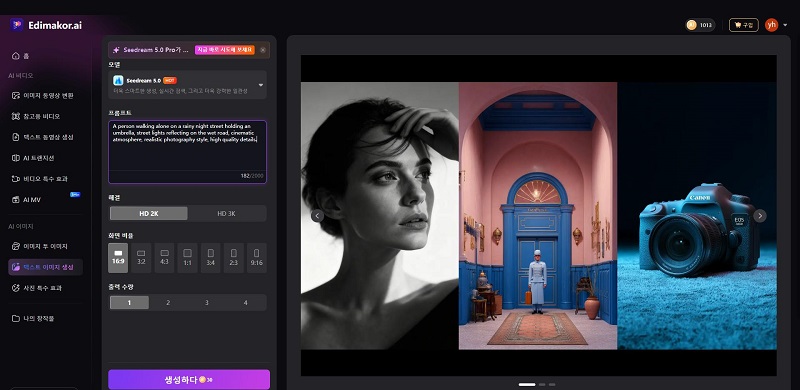This screenshot has height=390, width=800.
Task: Set output quantity to 4
Action: (245, 303)
